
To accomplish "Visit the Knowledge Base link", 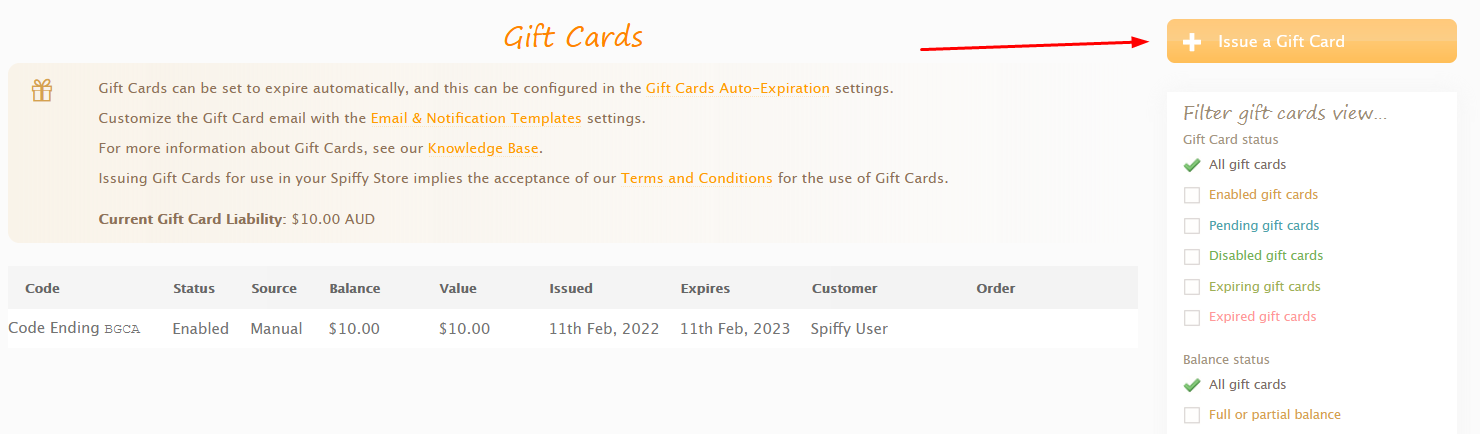I will pos(483,148).
